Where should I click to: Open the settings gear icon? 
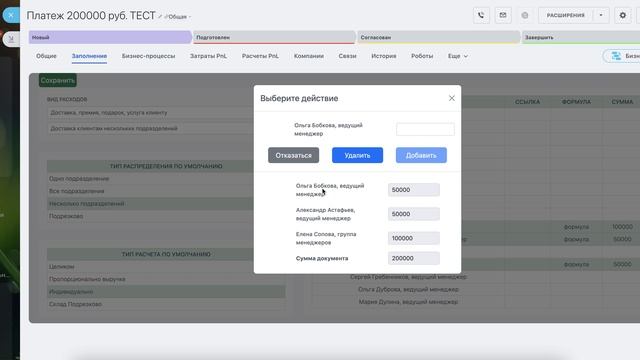[622, 16]
